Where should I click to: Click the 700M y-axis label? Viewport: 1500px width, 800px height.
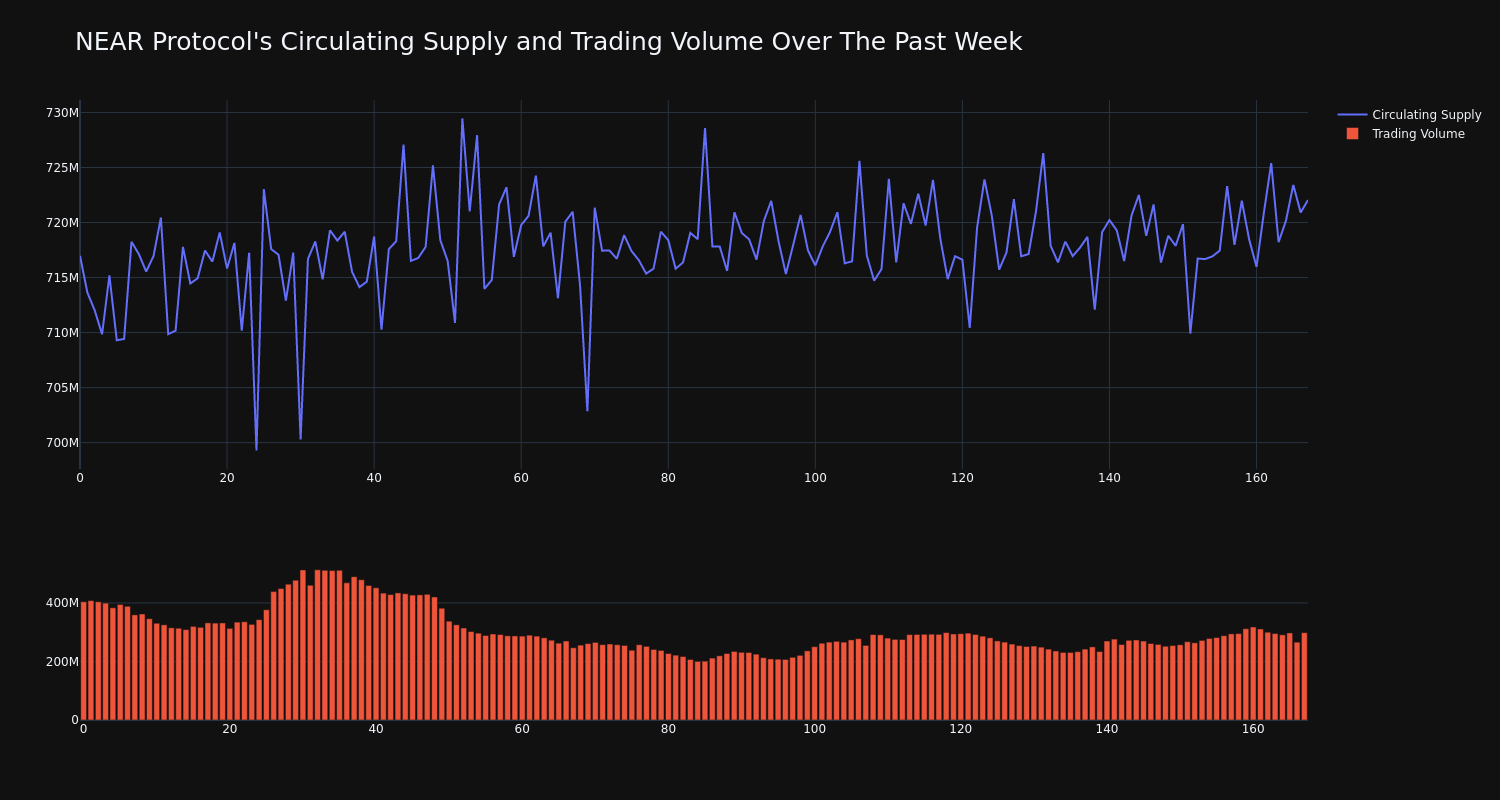[x=62, y=443]
